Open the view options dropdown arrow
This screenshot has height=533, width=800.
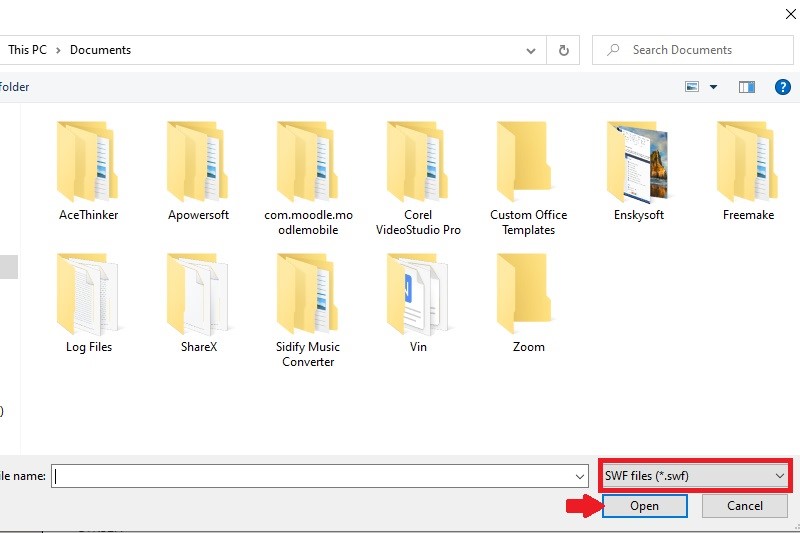tap(713, 87)
